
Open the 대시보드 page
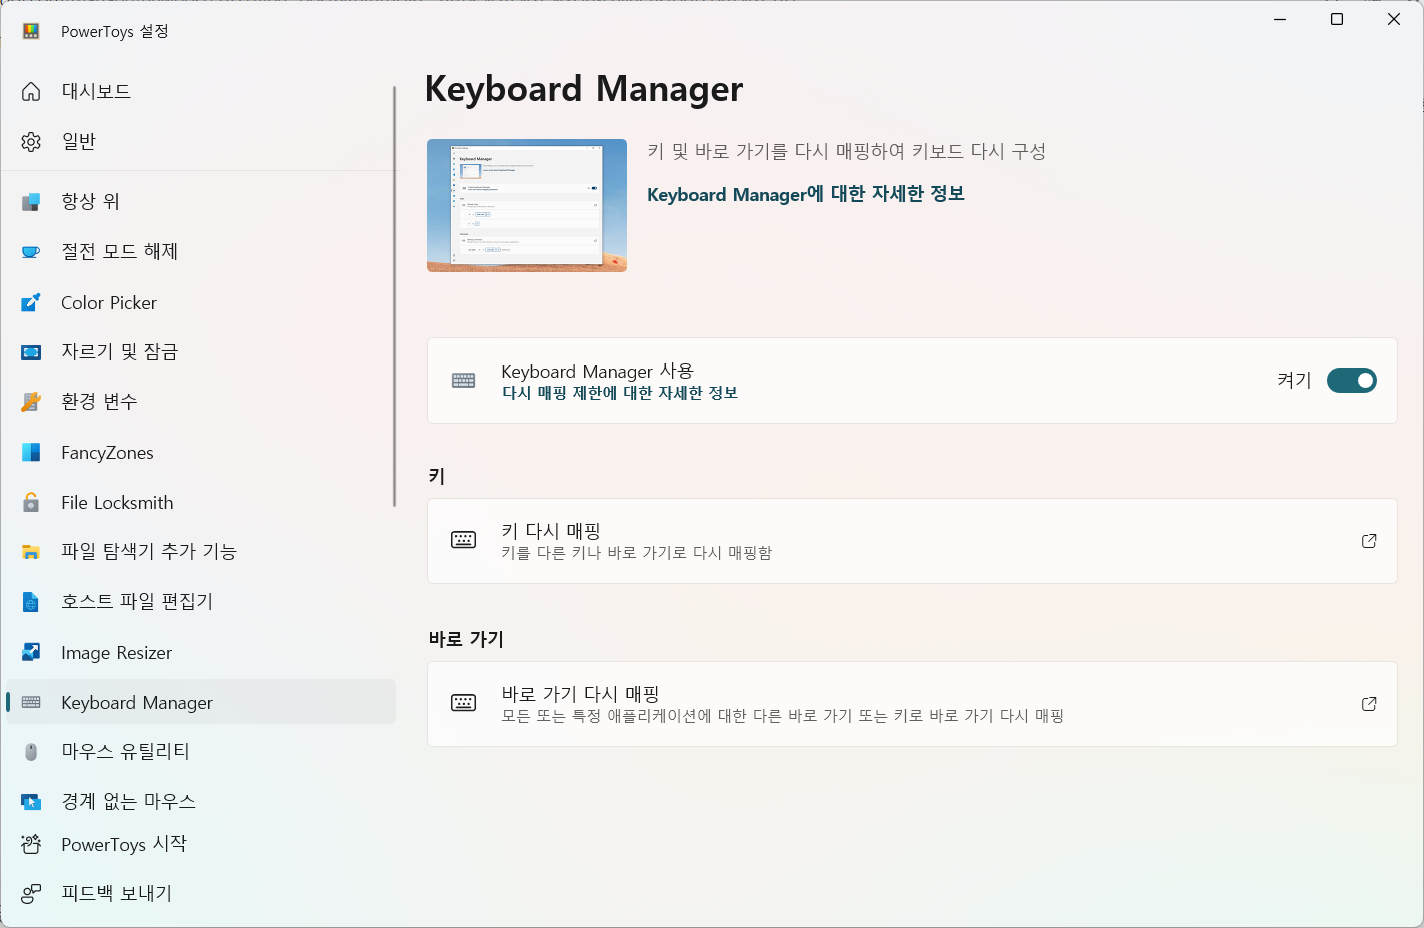pos(201,91)
